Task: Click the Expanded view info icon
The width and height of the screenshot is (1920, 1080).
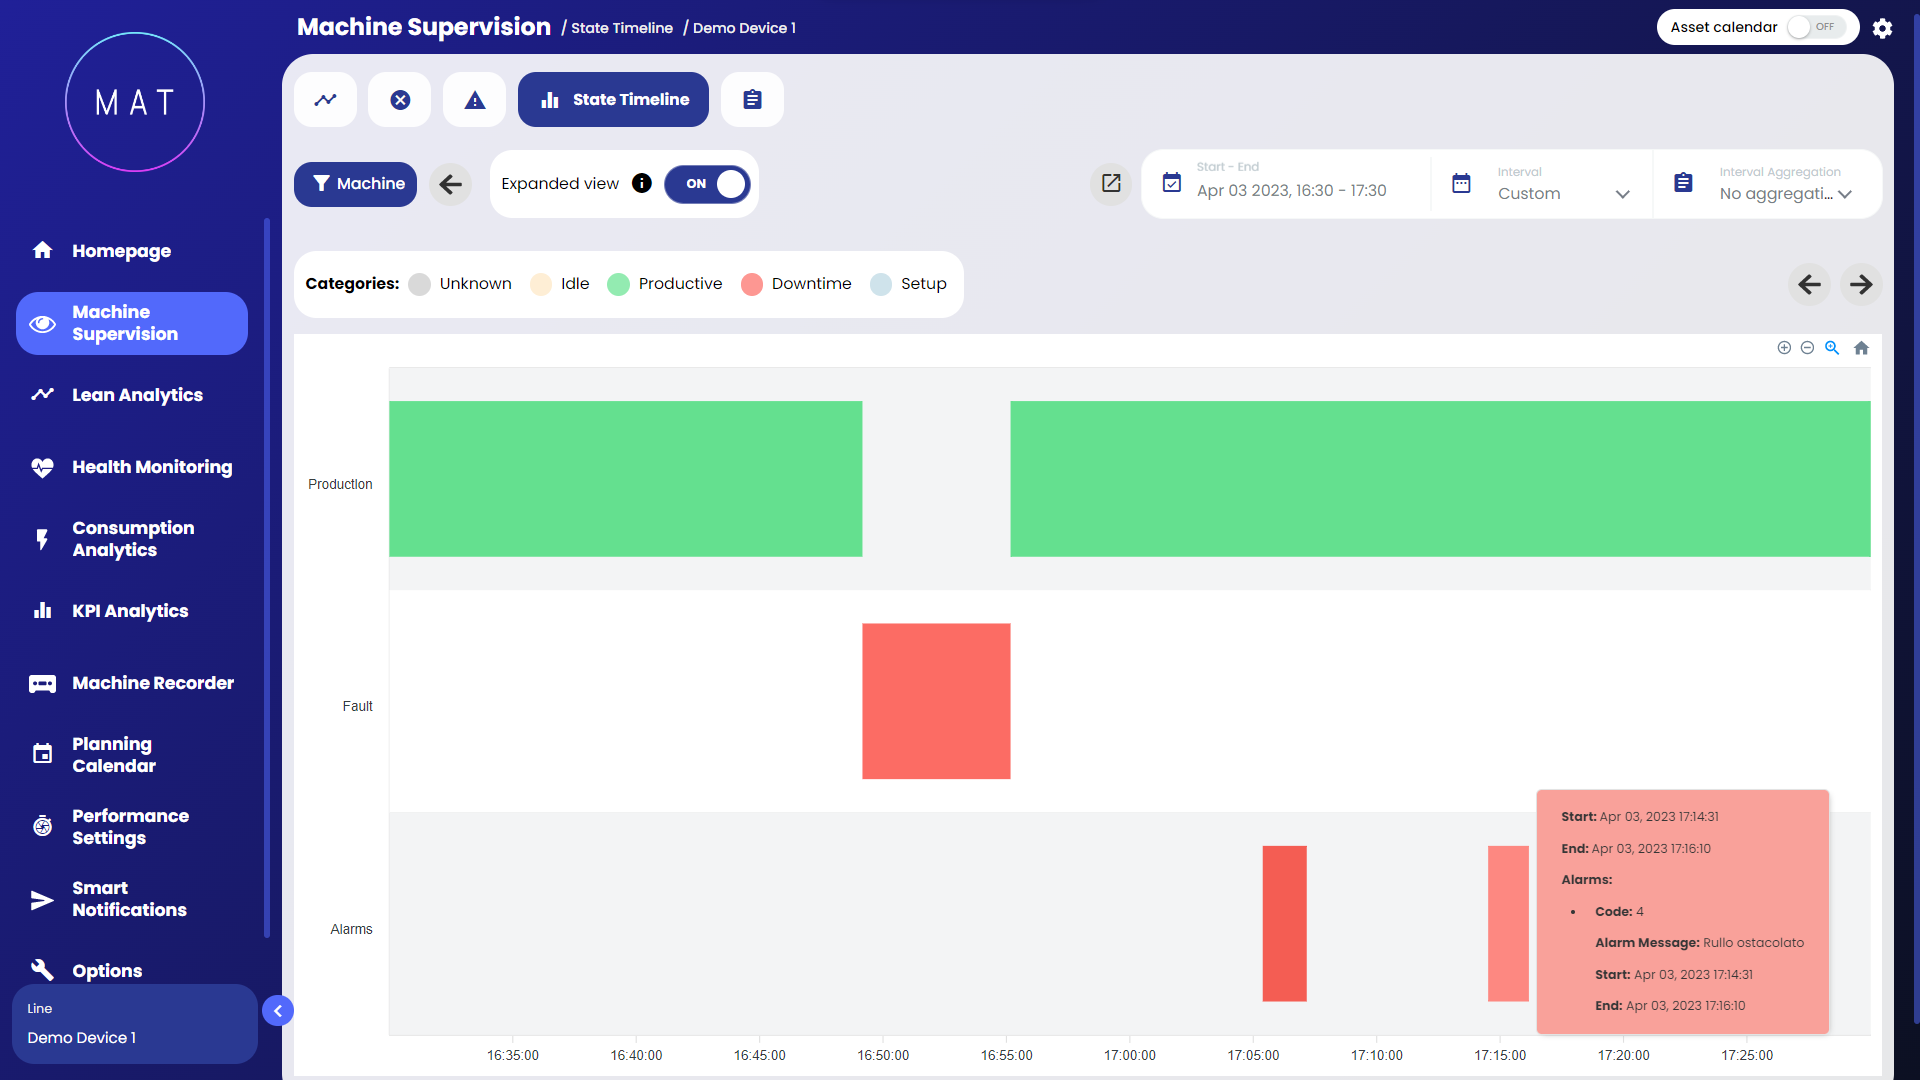Action: click(x=642, y=183)
